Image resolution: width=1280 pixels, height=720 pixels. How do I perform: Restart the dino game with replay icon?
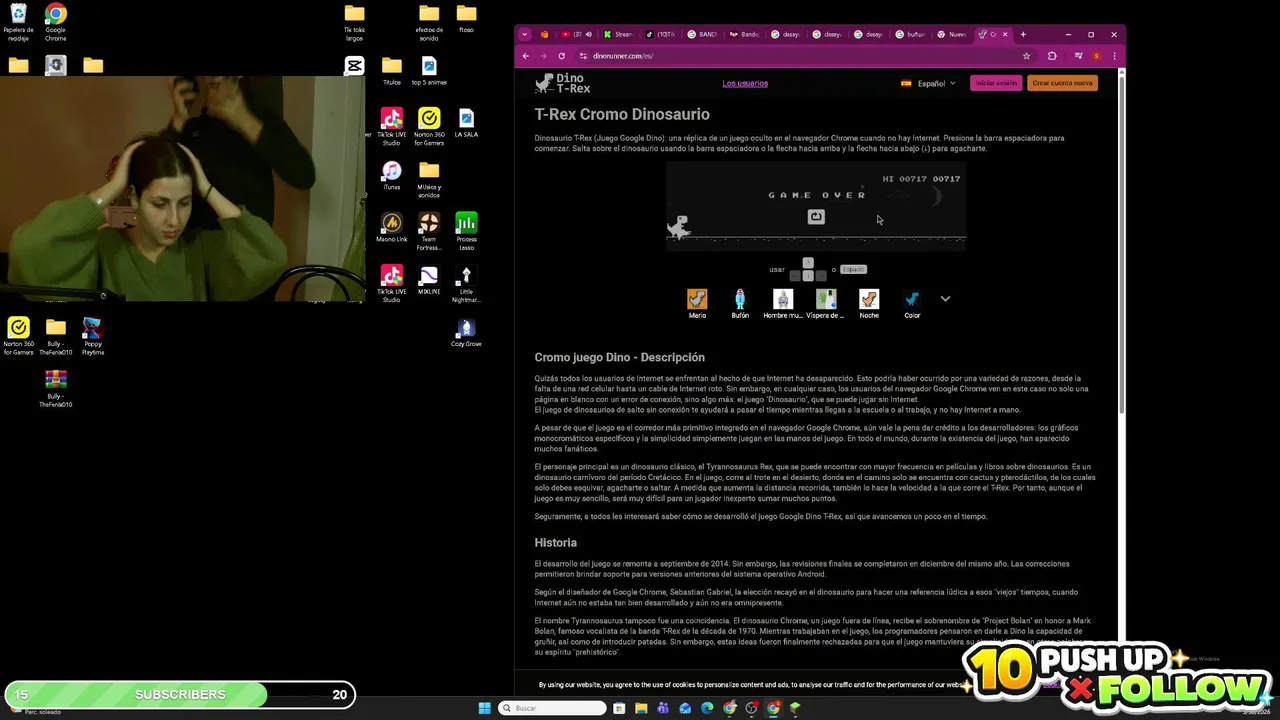pos(816,217)
